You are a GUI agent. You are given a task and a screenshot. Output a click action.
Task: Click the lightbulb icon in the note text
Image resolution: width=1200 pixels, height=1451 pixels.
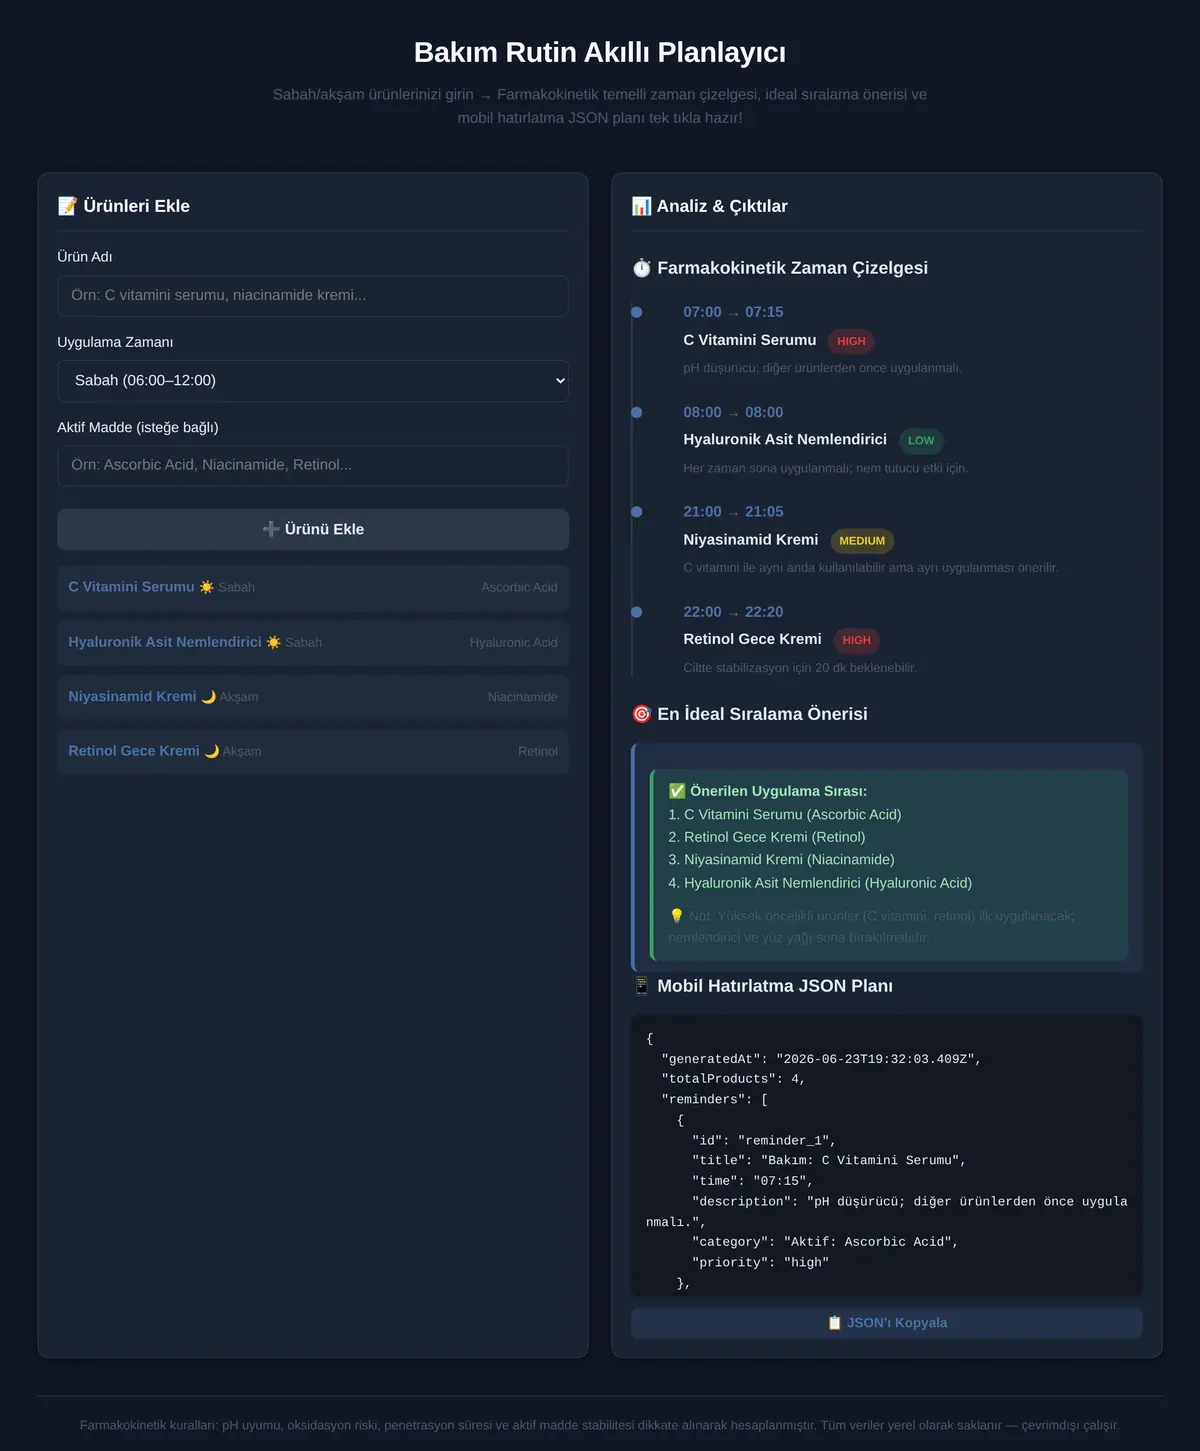[x=676, y=916]
